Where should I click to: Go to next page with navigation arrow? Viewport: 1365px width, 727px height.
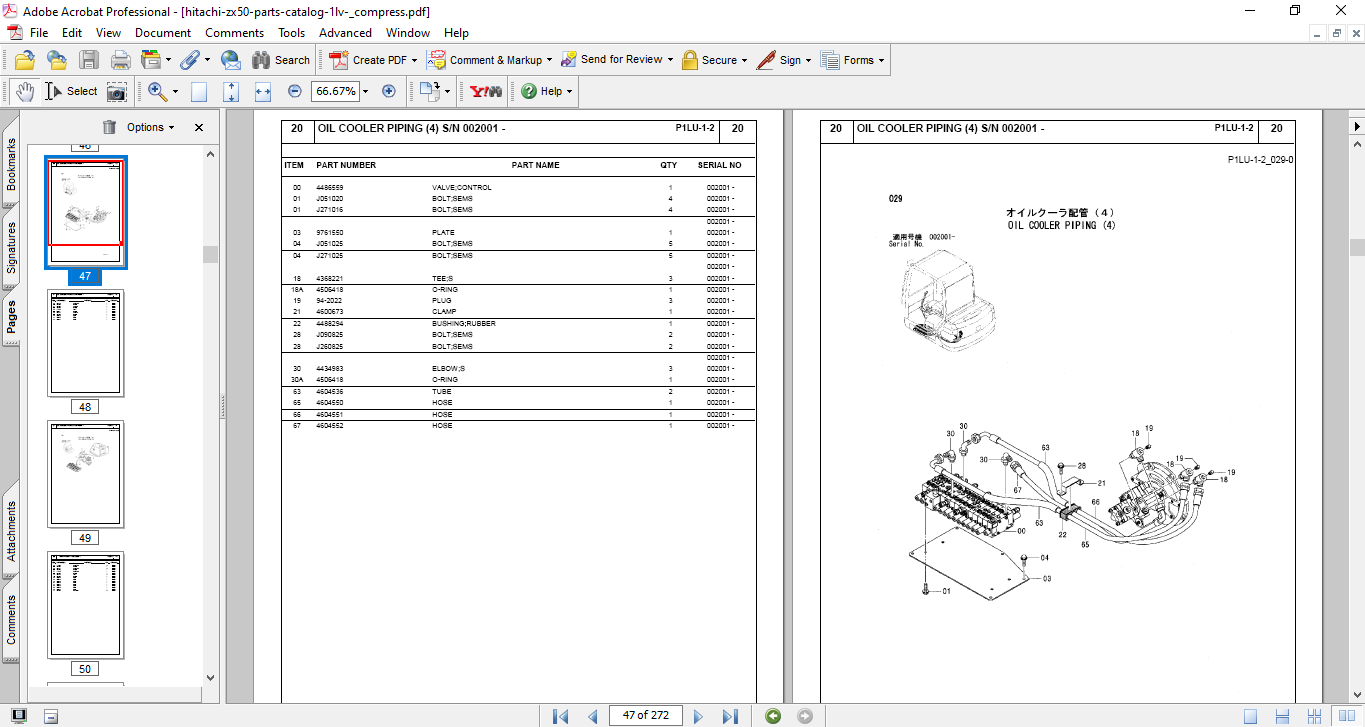tap(697, 715)
